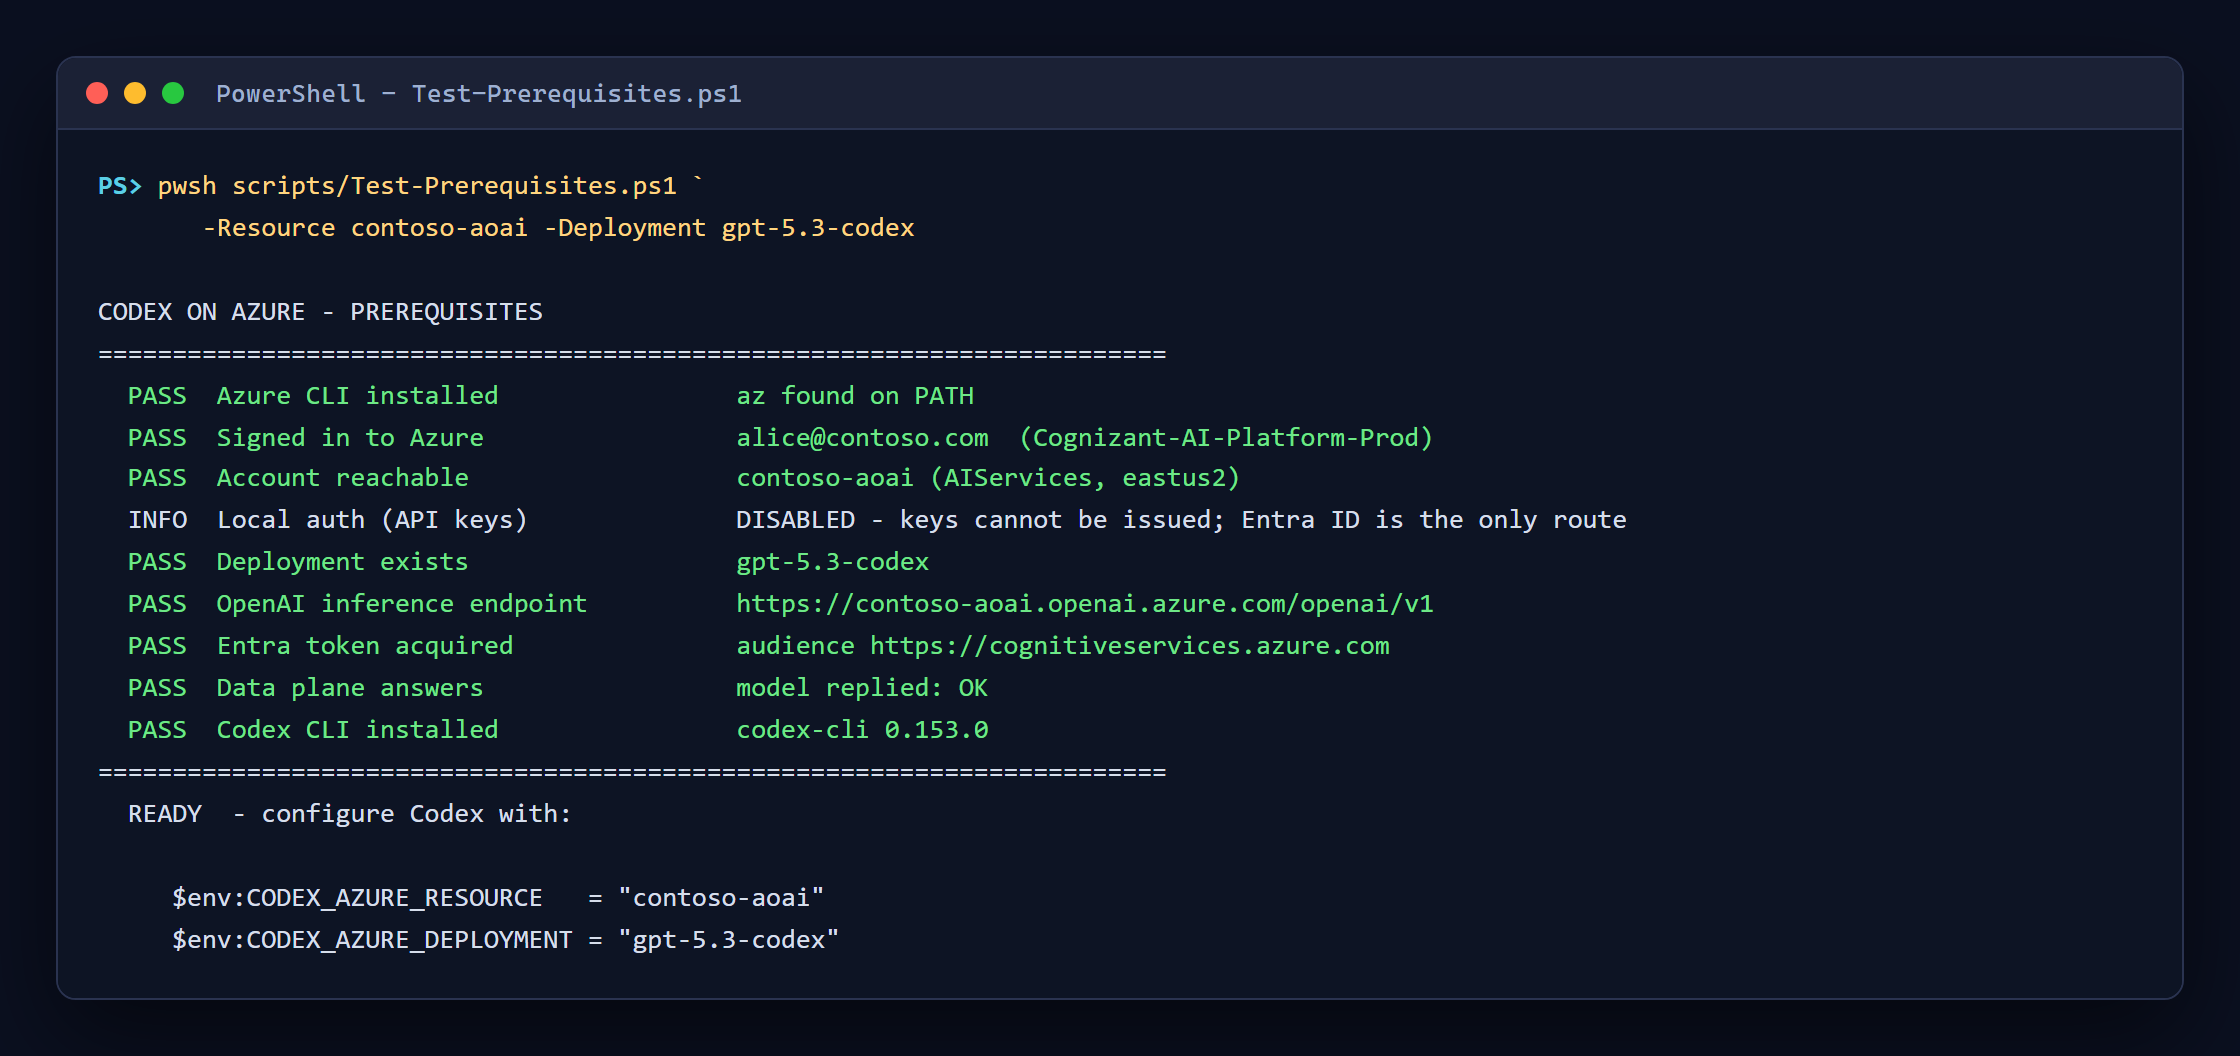Click 'alice@contoso.com' account text

863,438
